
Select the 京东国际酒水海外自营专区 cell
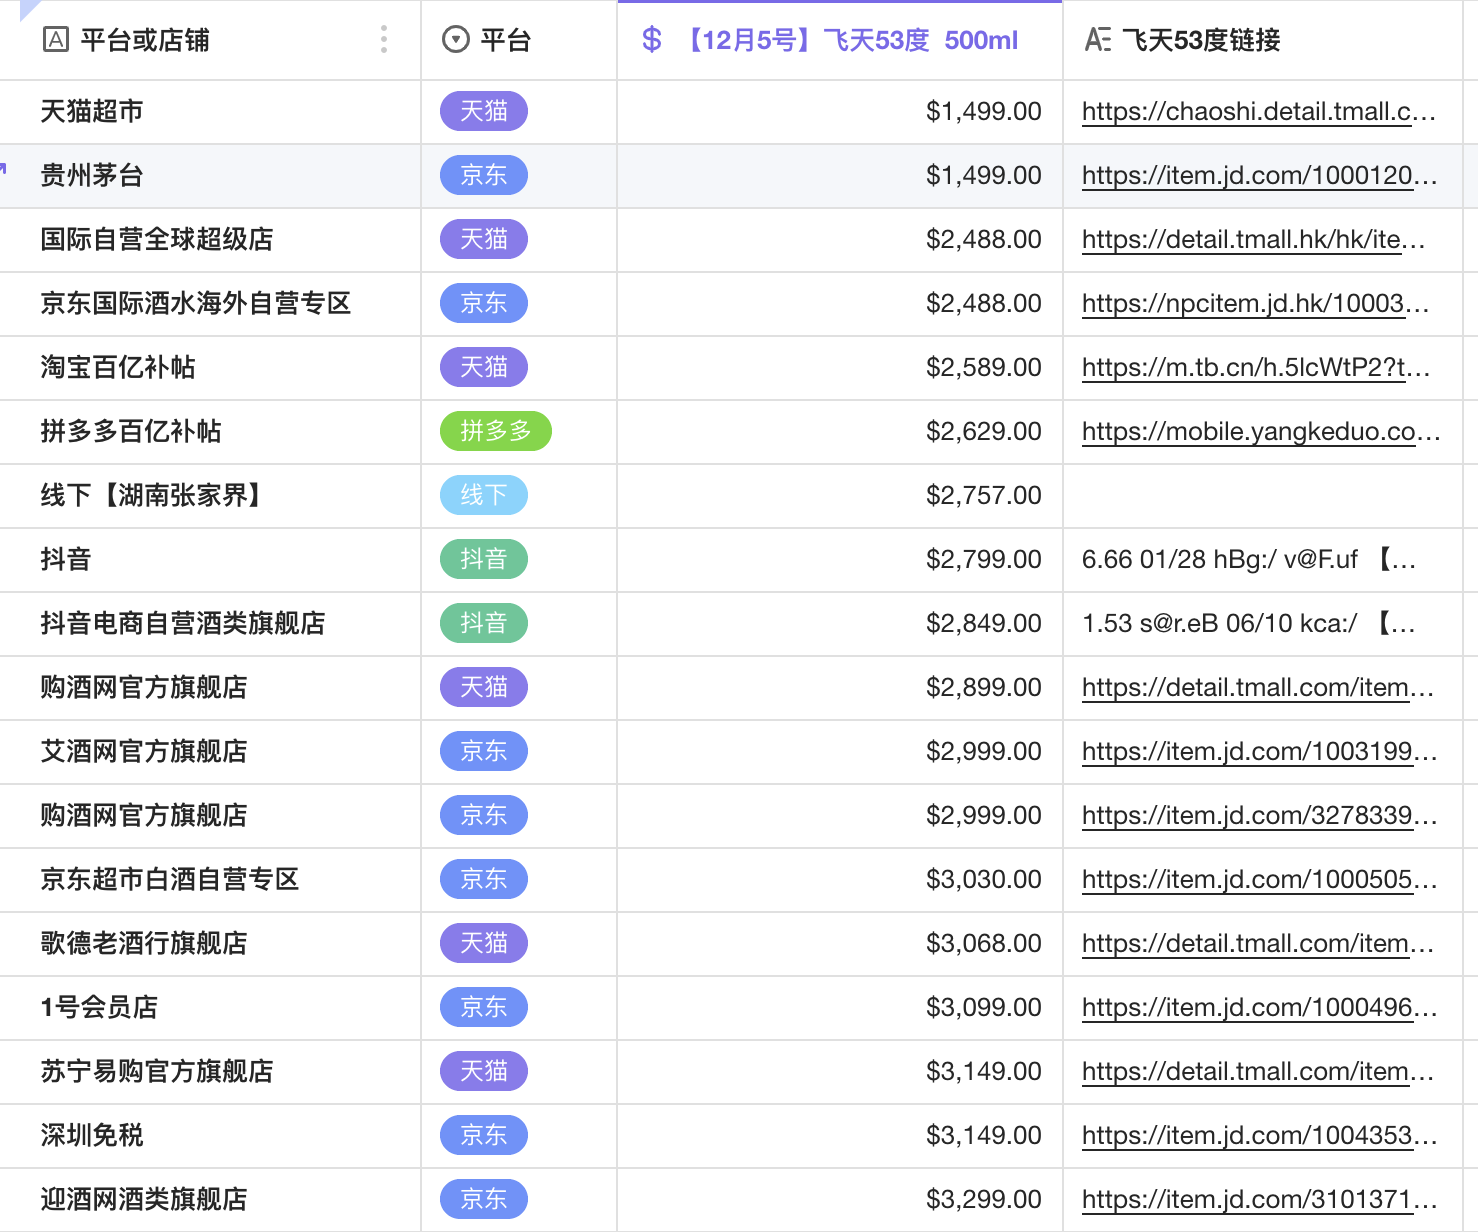coord(210,304)
